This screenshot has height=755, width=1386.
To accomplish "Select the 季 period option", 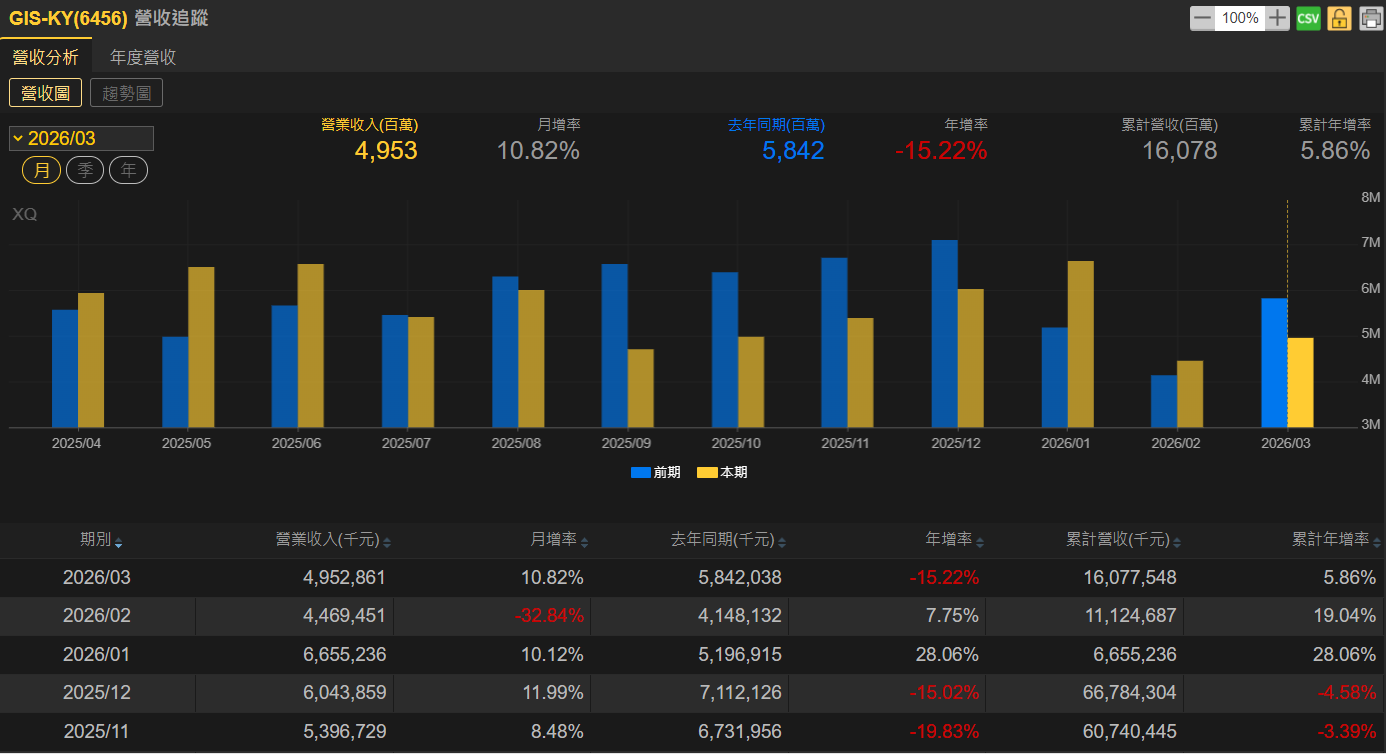I will (84, 170).
